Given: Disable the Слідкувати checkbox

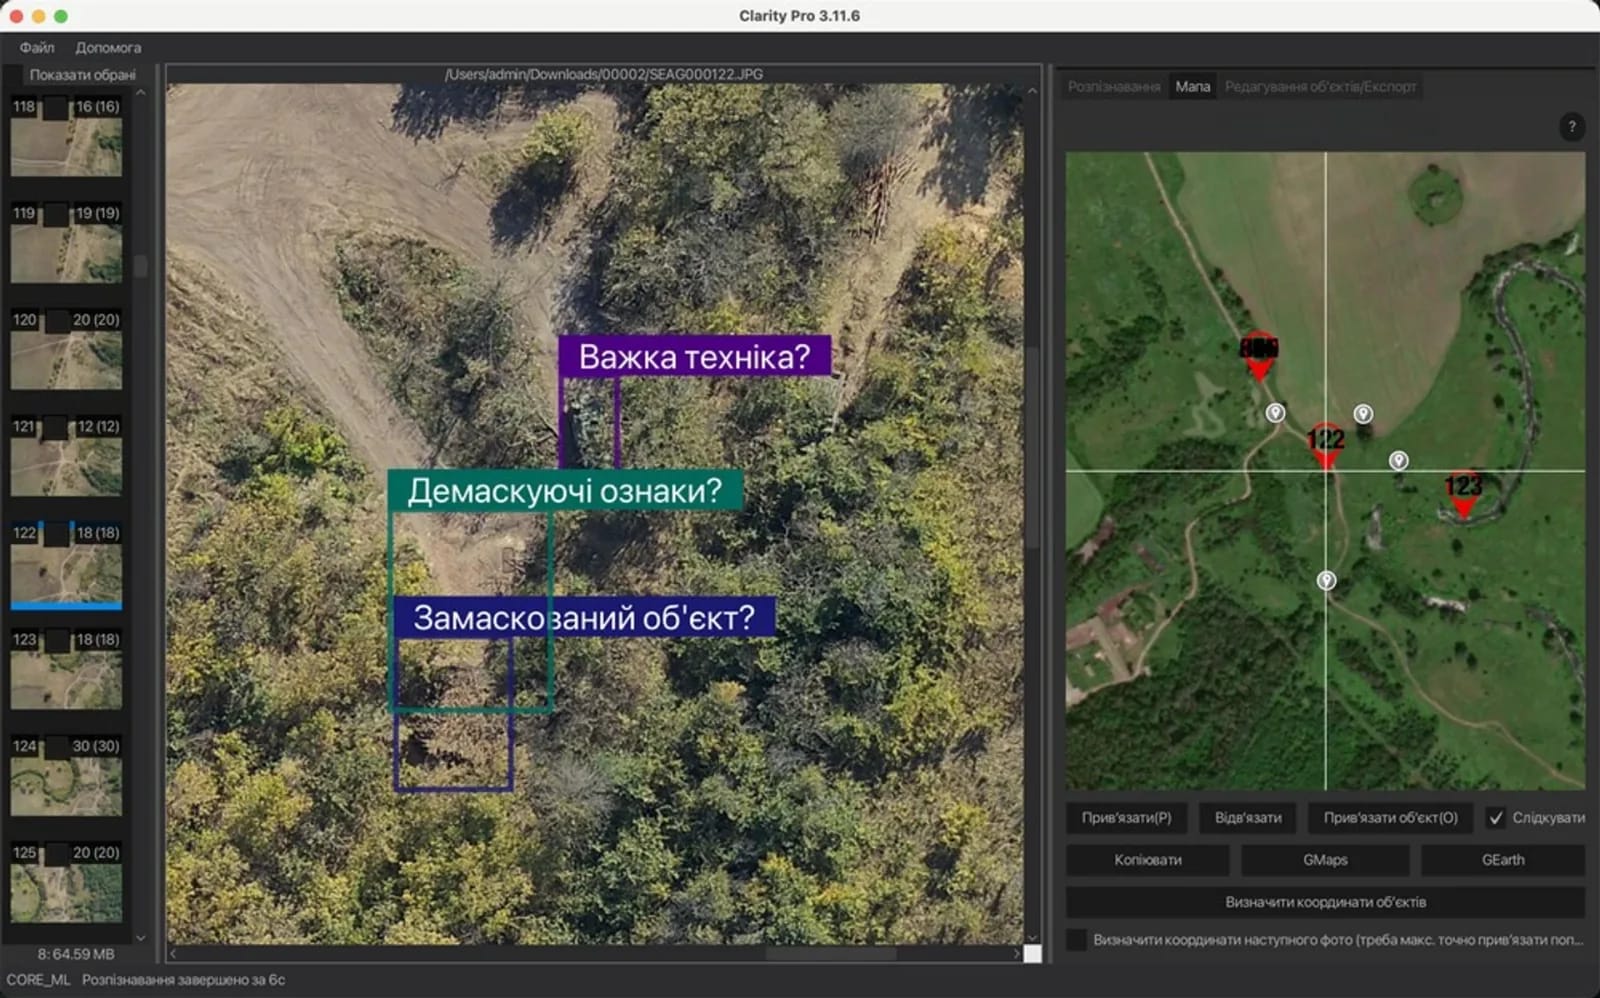Looking at the screenshot, I should coord(1496,818).
